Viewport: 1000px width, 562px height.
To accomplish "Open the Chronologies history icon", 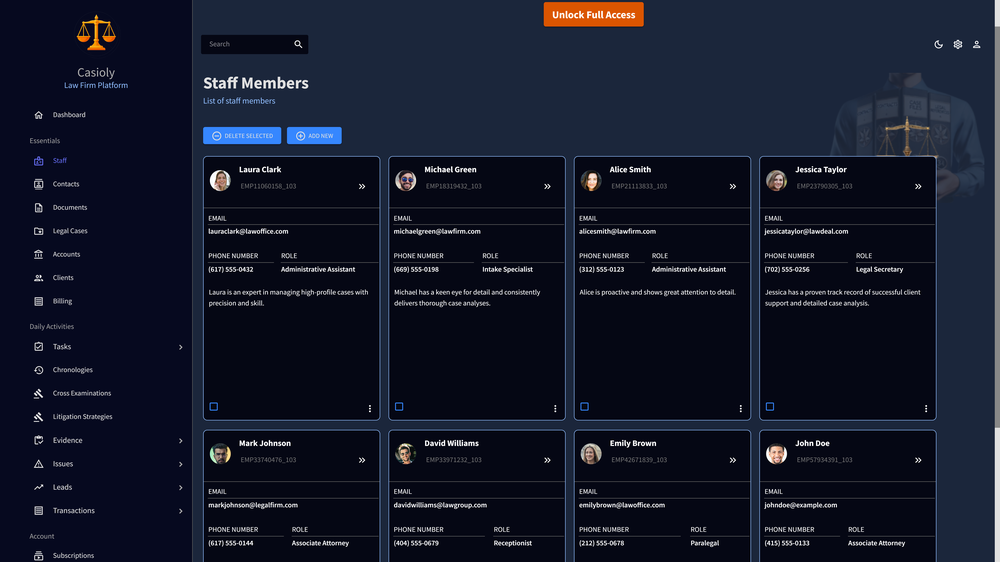I will click(x=38, y=370).
